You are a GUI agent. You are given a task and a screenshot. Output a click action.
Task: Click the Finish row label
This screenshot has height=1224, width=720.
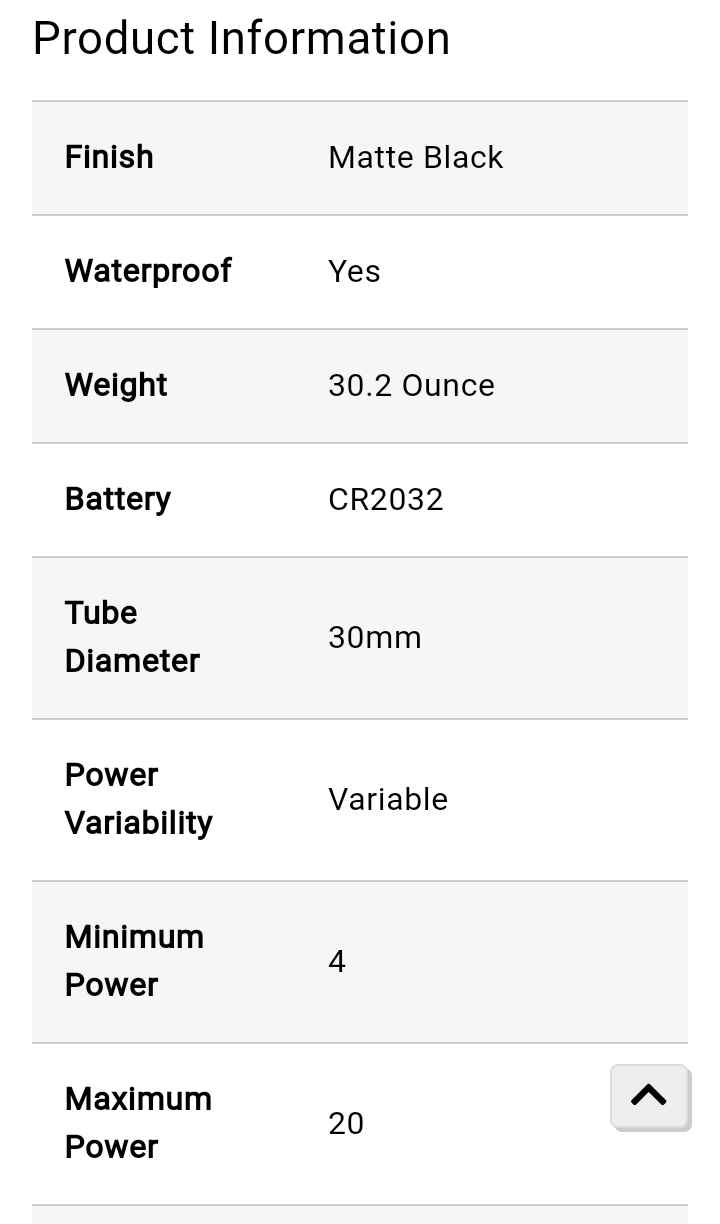click(109, 157)
